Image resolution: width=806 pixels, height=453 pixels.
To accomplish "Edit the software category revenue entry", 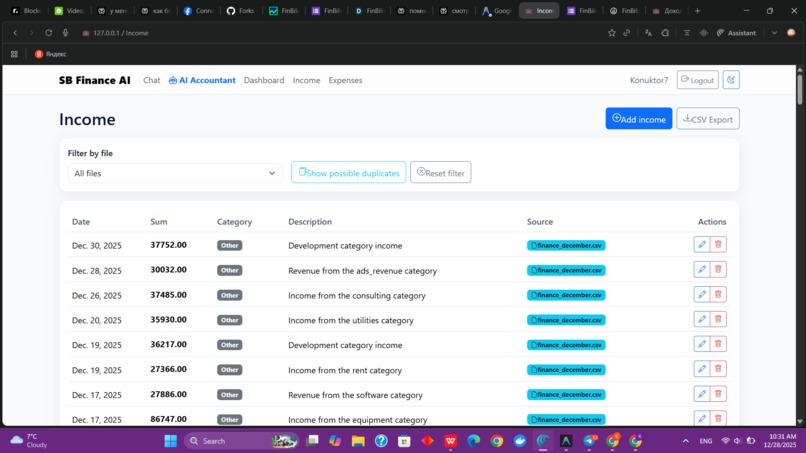I will click(702, 394).
